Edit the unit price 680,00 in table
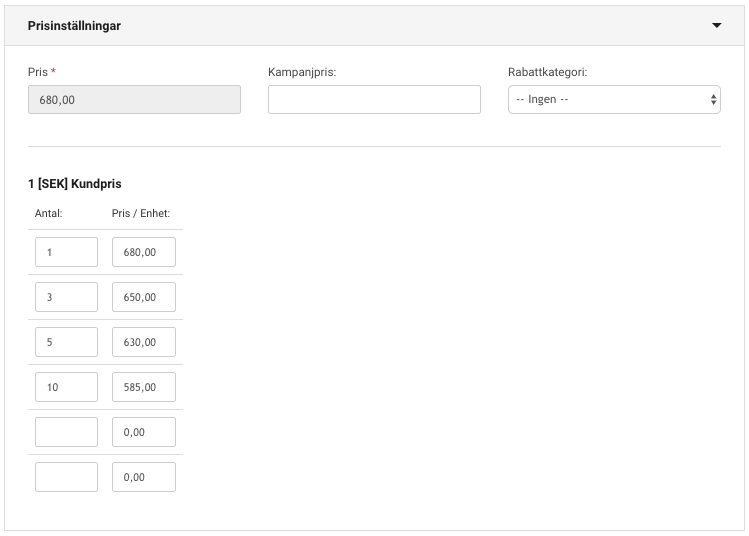This screenshot has height=536, width=749. point(144,252)
